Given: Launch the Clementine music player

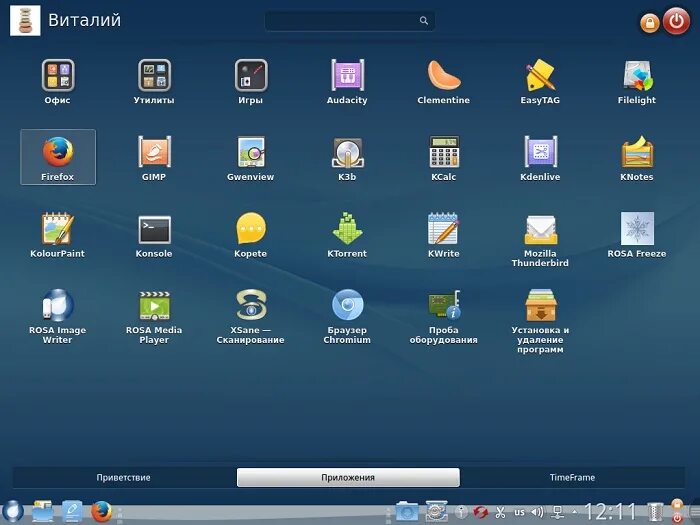Looking at the screenshot, I should coord(443,81).
